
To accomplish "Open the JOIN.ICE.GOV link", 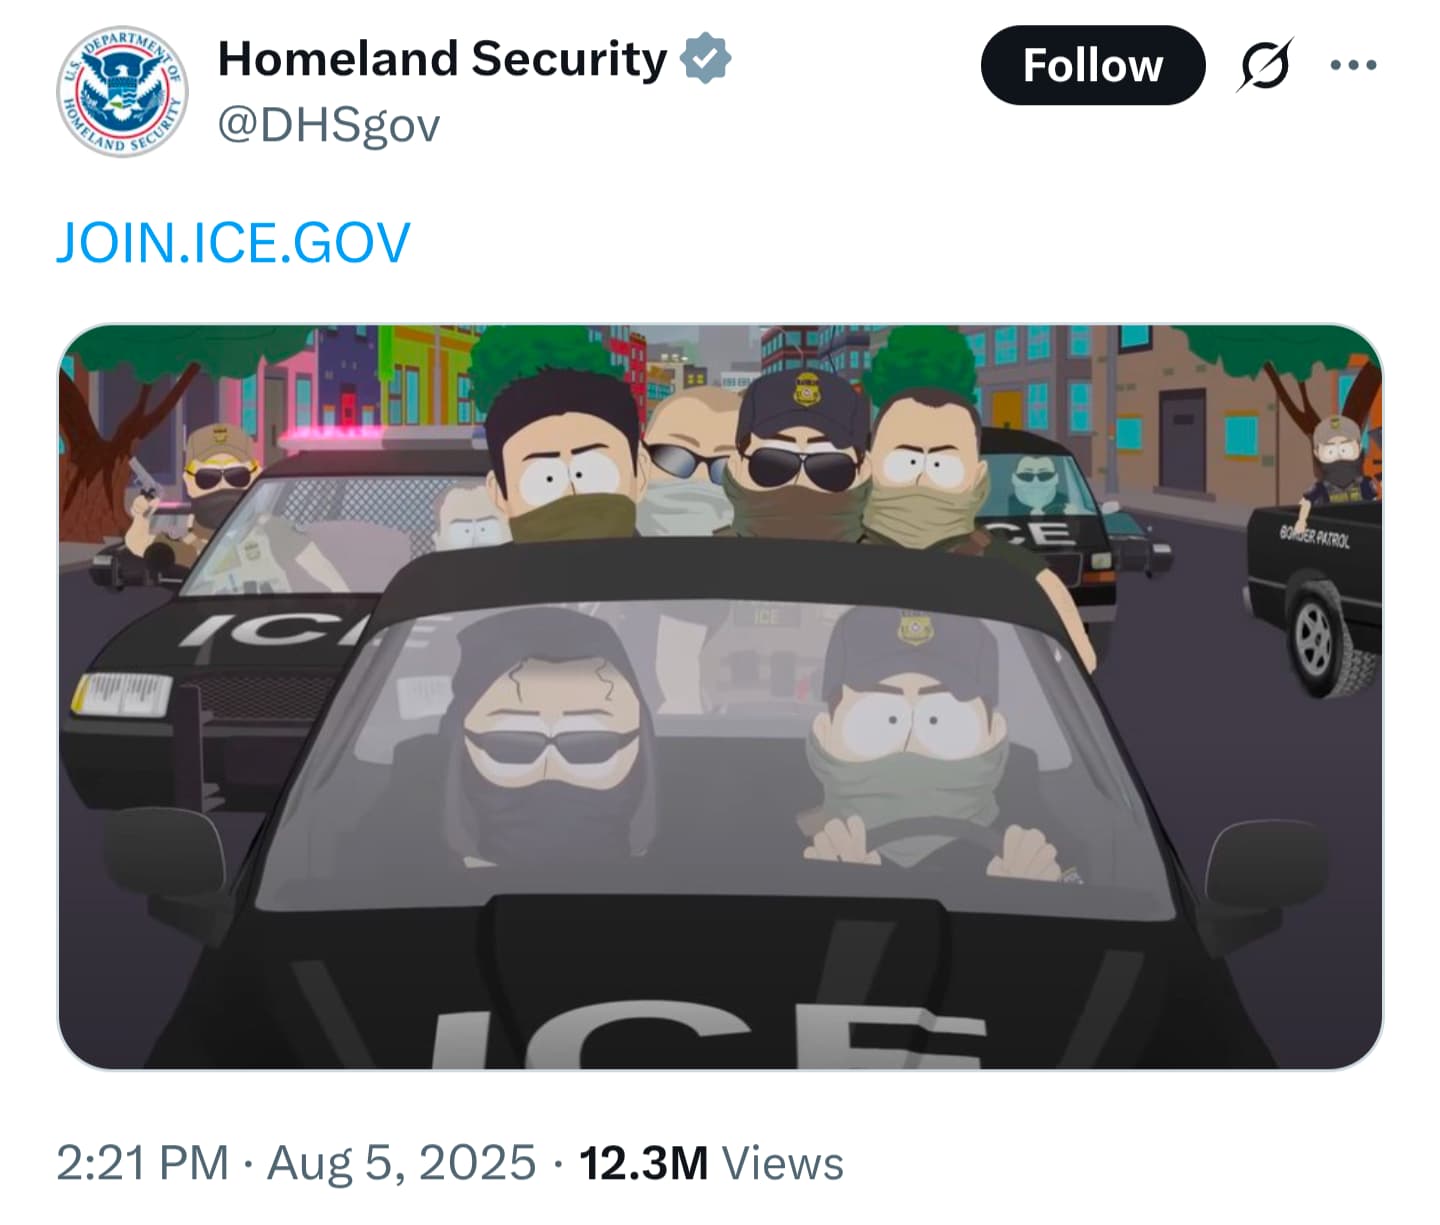I will click(233, 243).
